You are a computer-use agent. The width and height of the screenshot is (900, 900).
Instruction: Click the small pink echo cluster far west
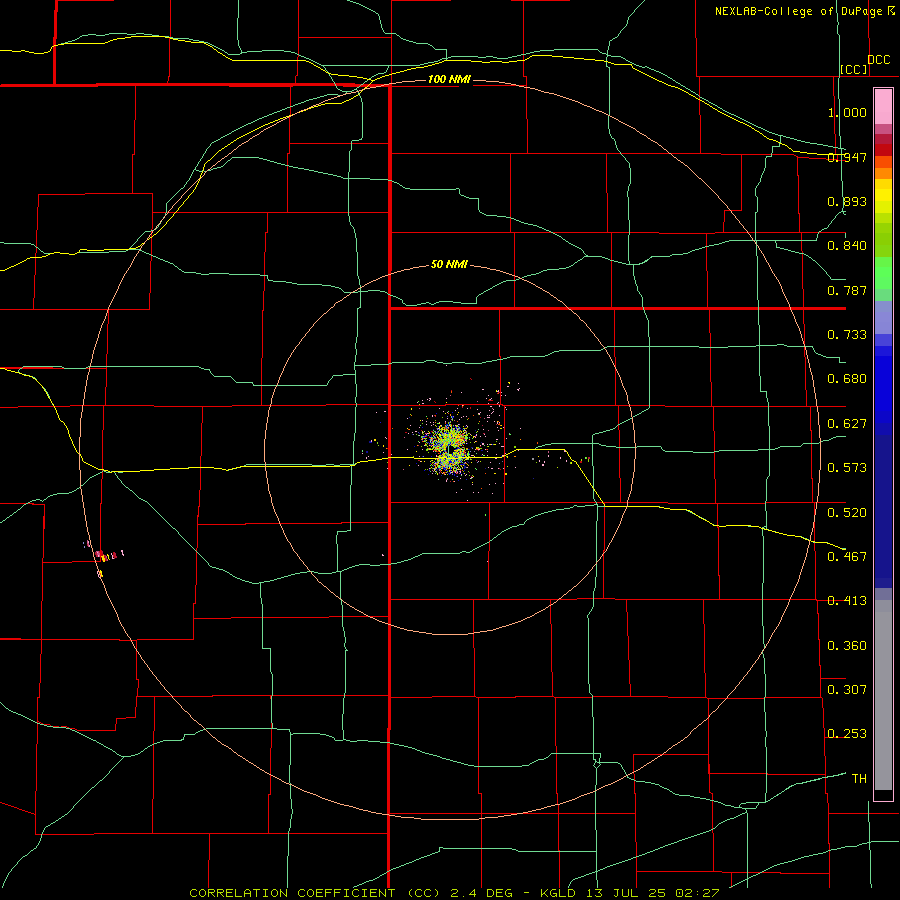click(104, 556)
